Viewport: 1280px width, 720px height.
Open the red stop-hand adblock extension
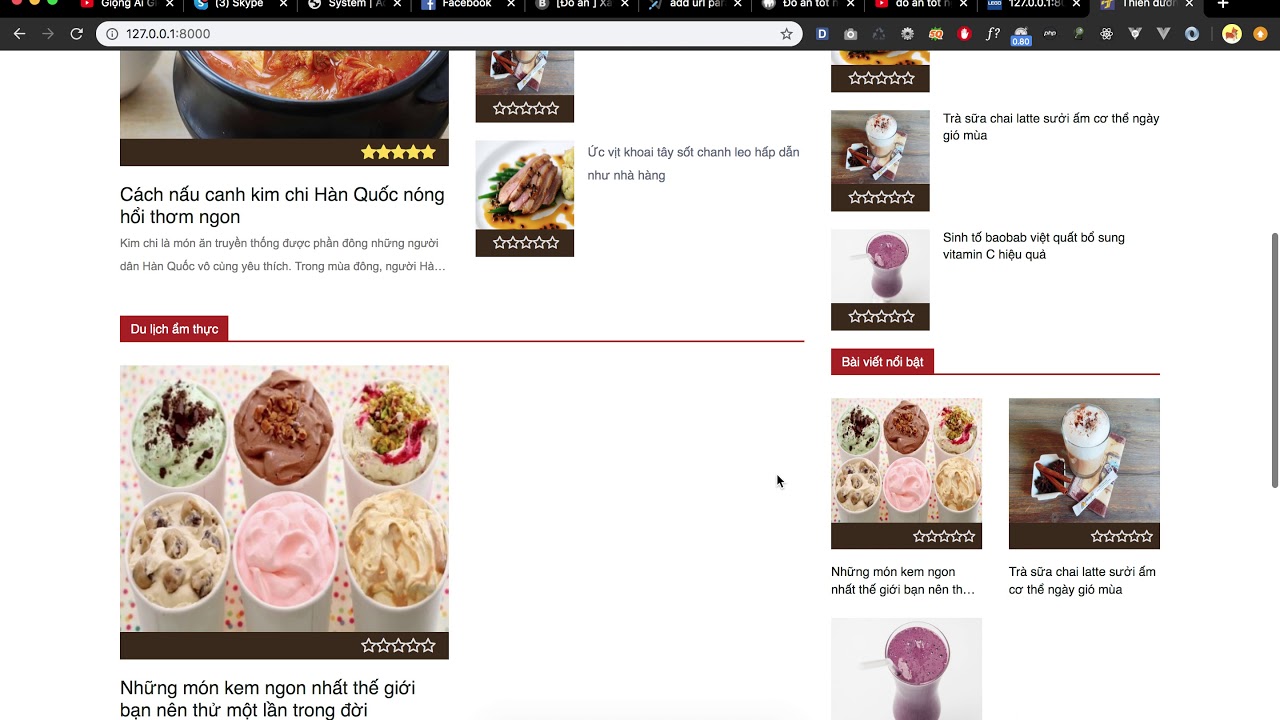tap(964, 34)
